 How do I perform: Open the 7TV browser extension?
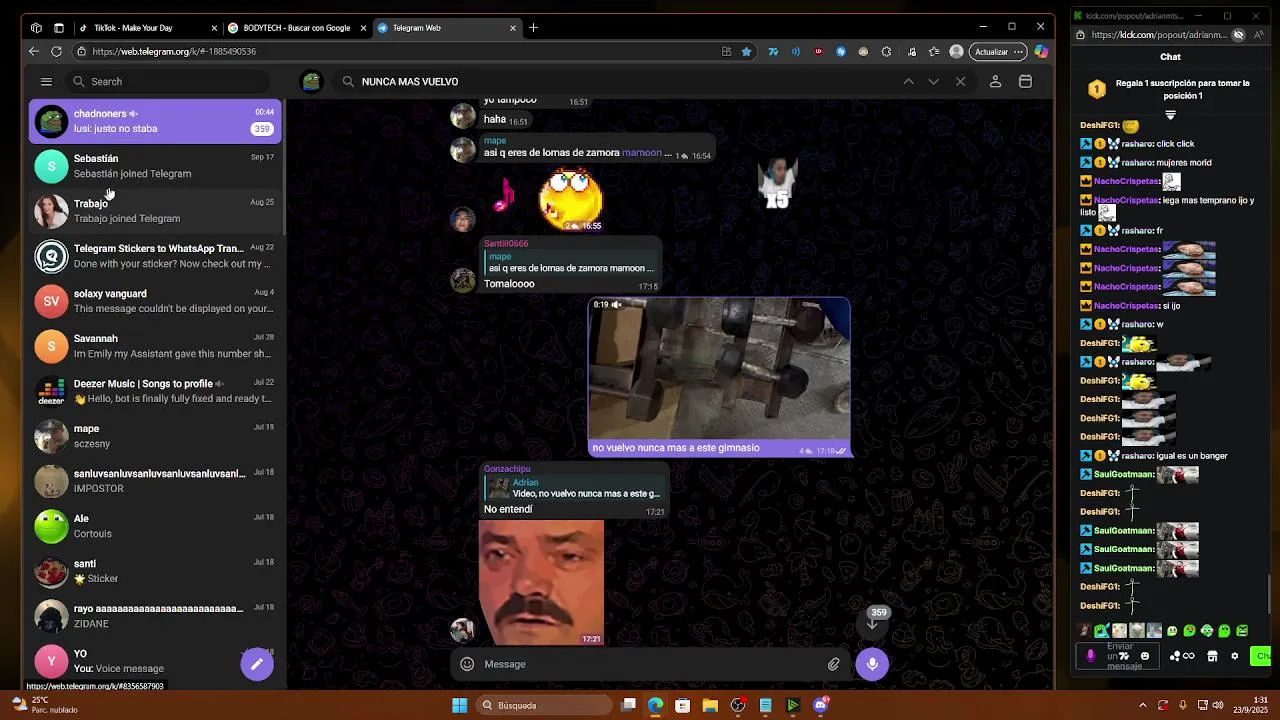pyautogui.click(x=773, y=51)
